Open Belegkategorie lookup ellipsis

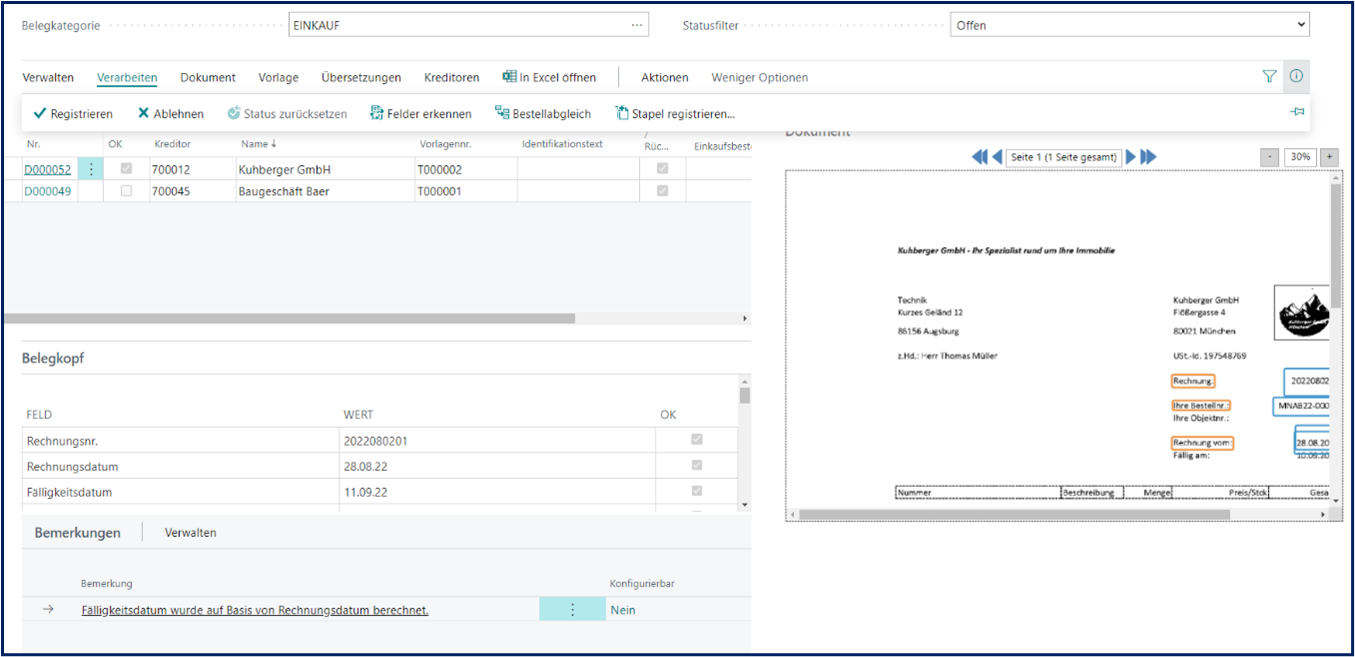coord(637,25)
